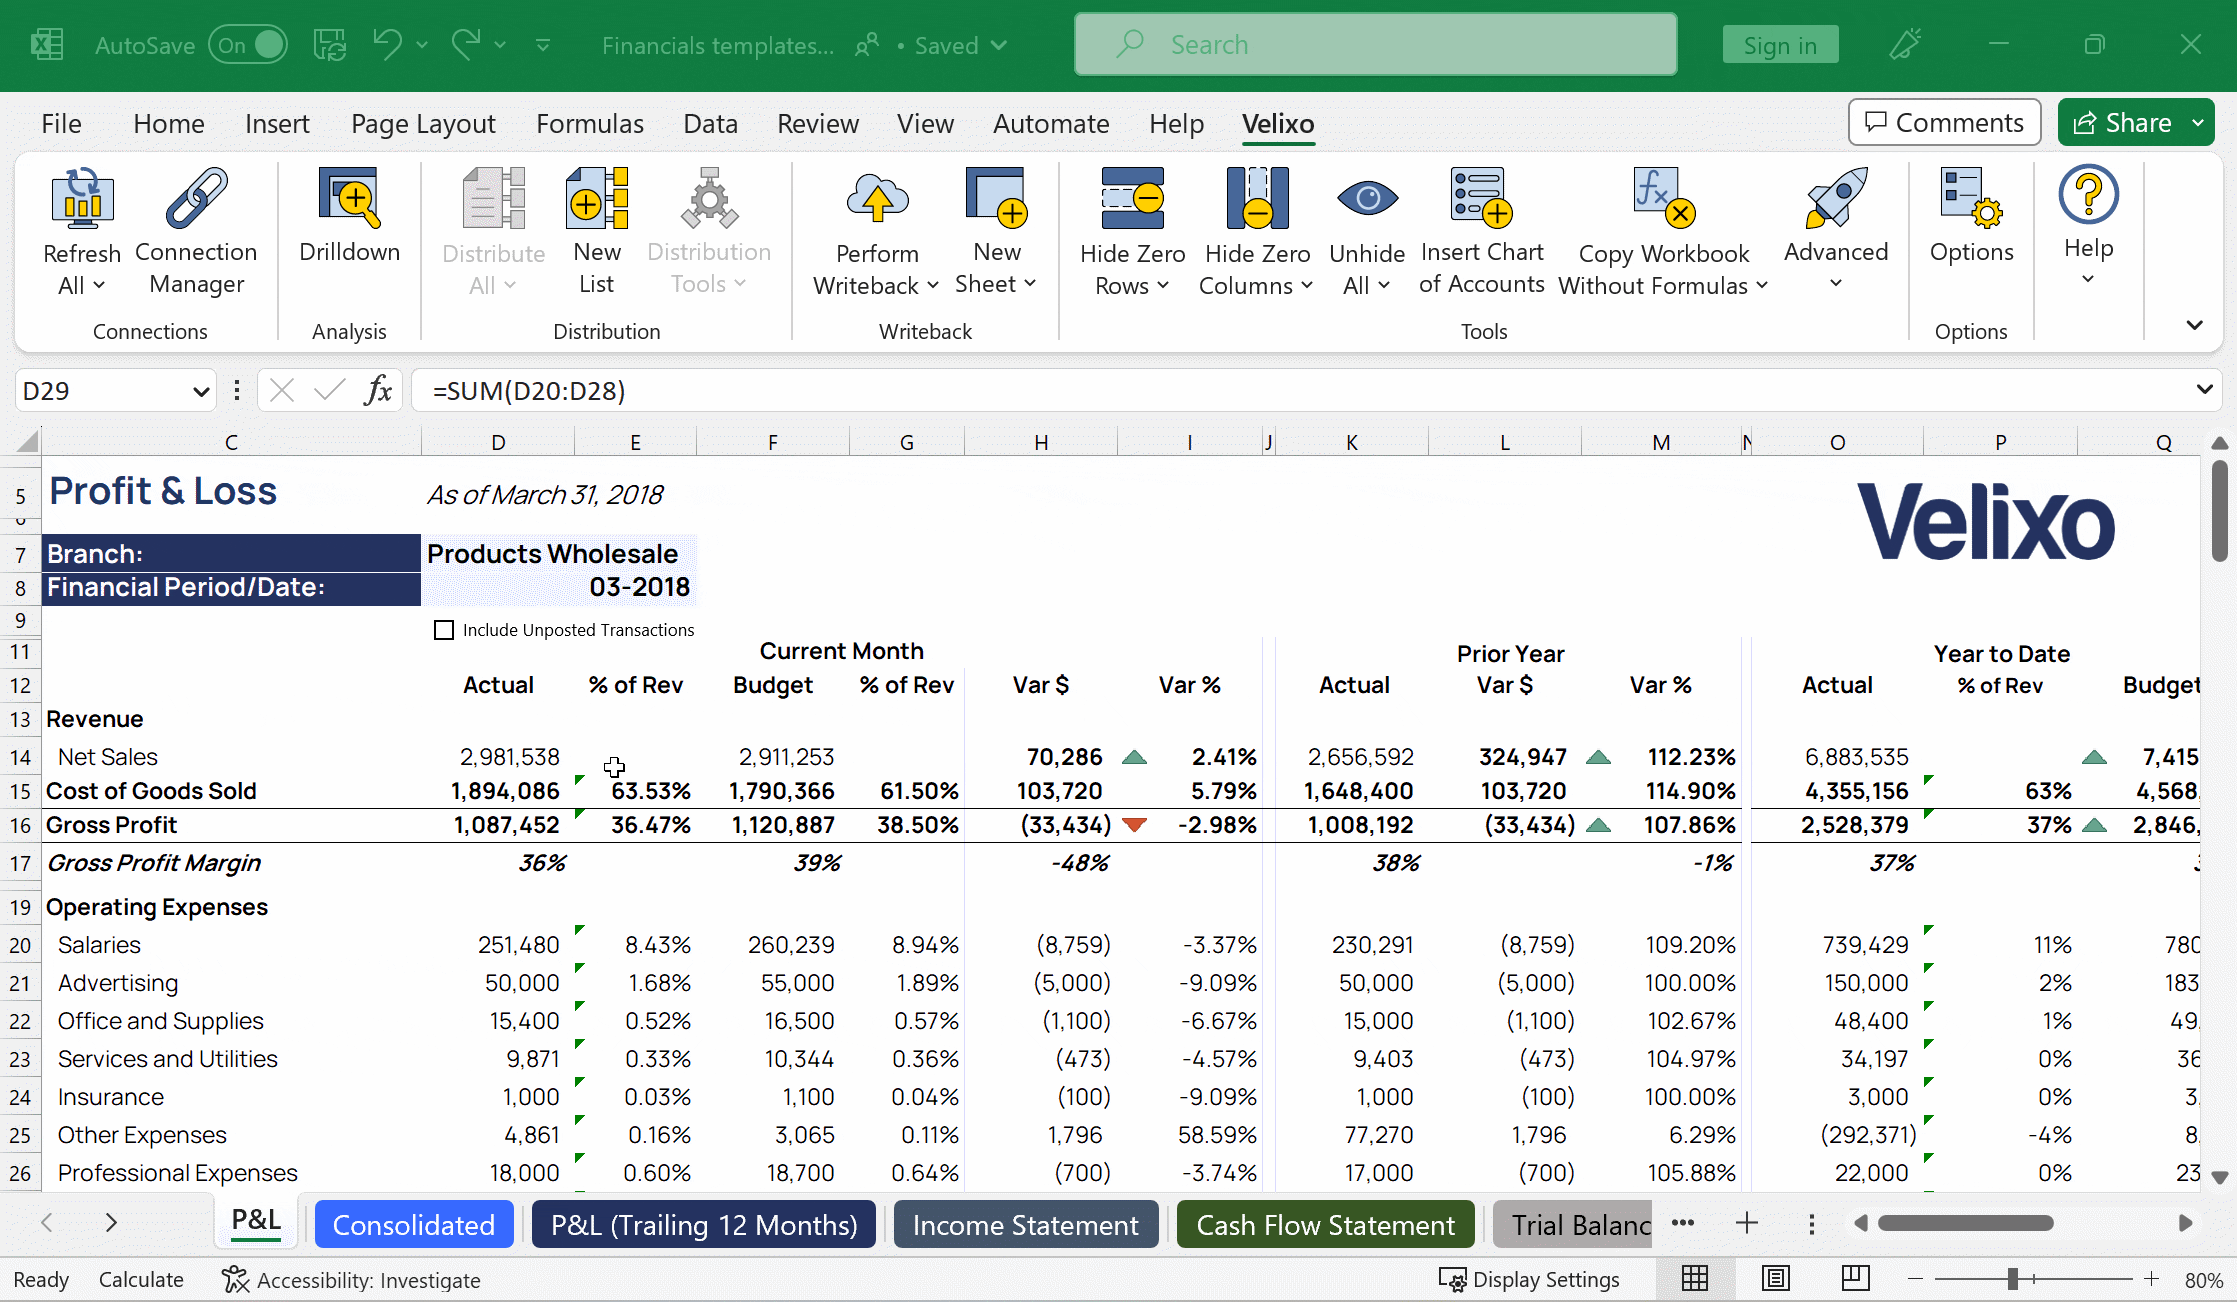This screenshot has width=2237, height=1302.
Task: Click Copy Workbook Without Formulas icon
Action: click(x=1664, y=197)
